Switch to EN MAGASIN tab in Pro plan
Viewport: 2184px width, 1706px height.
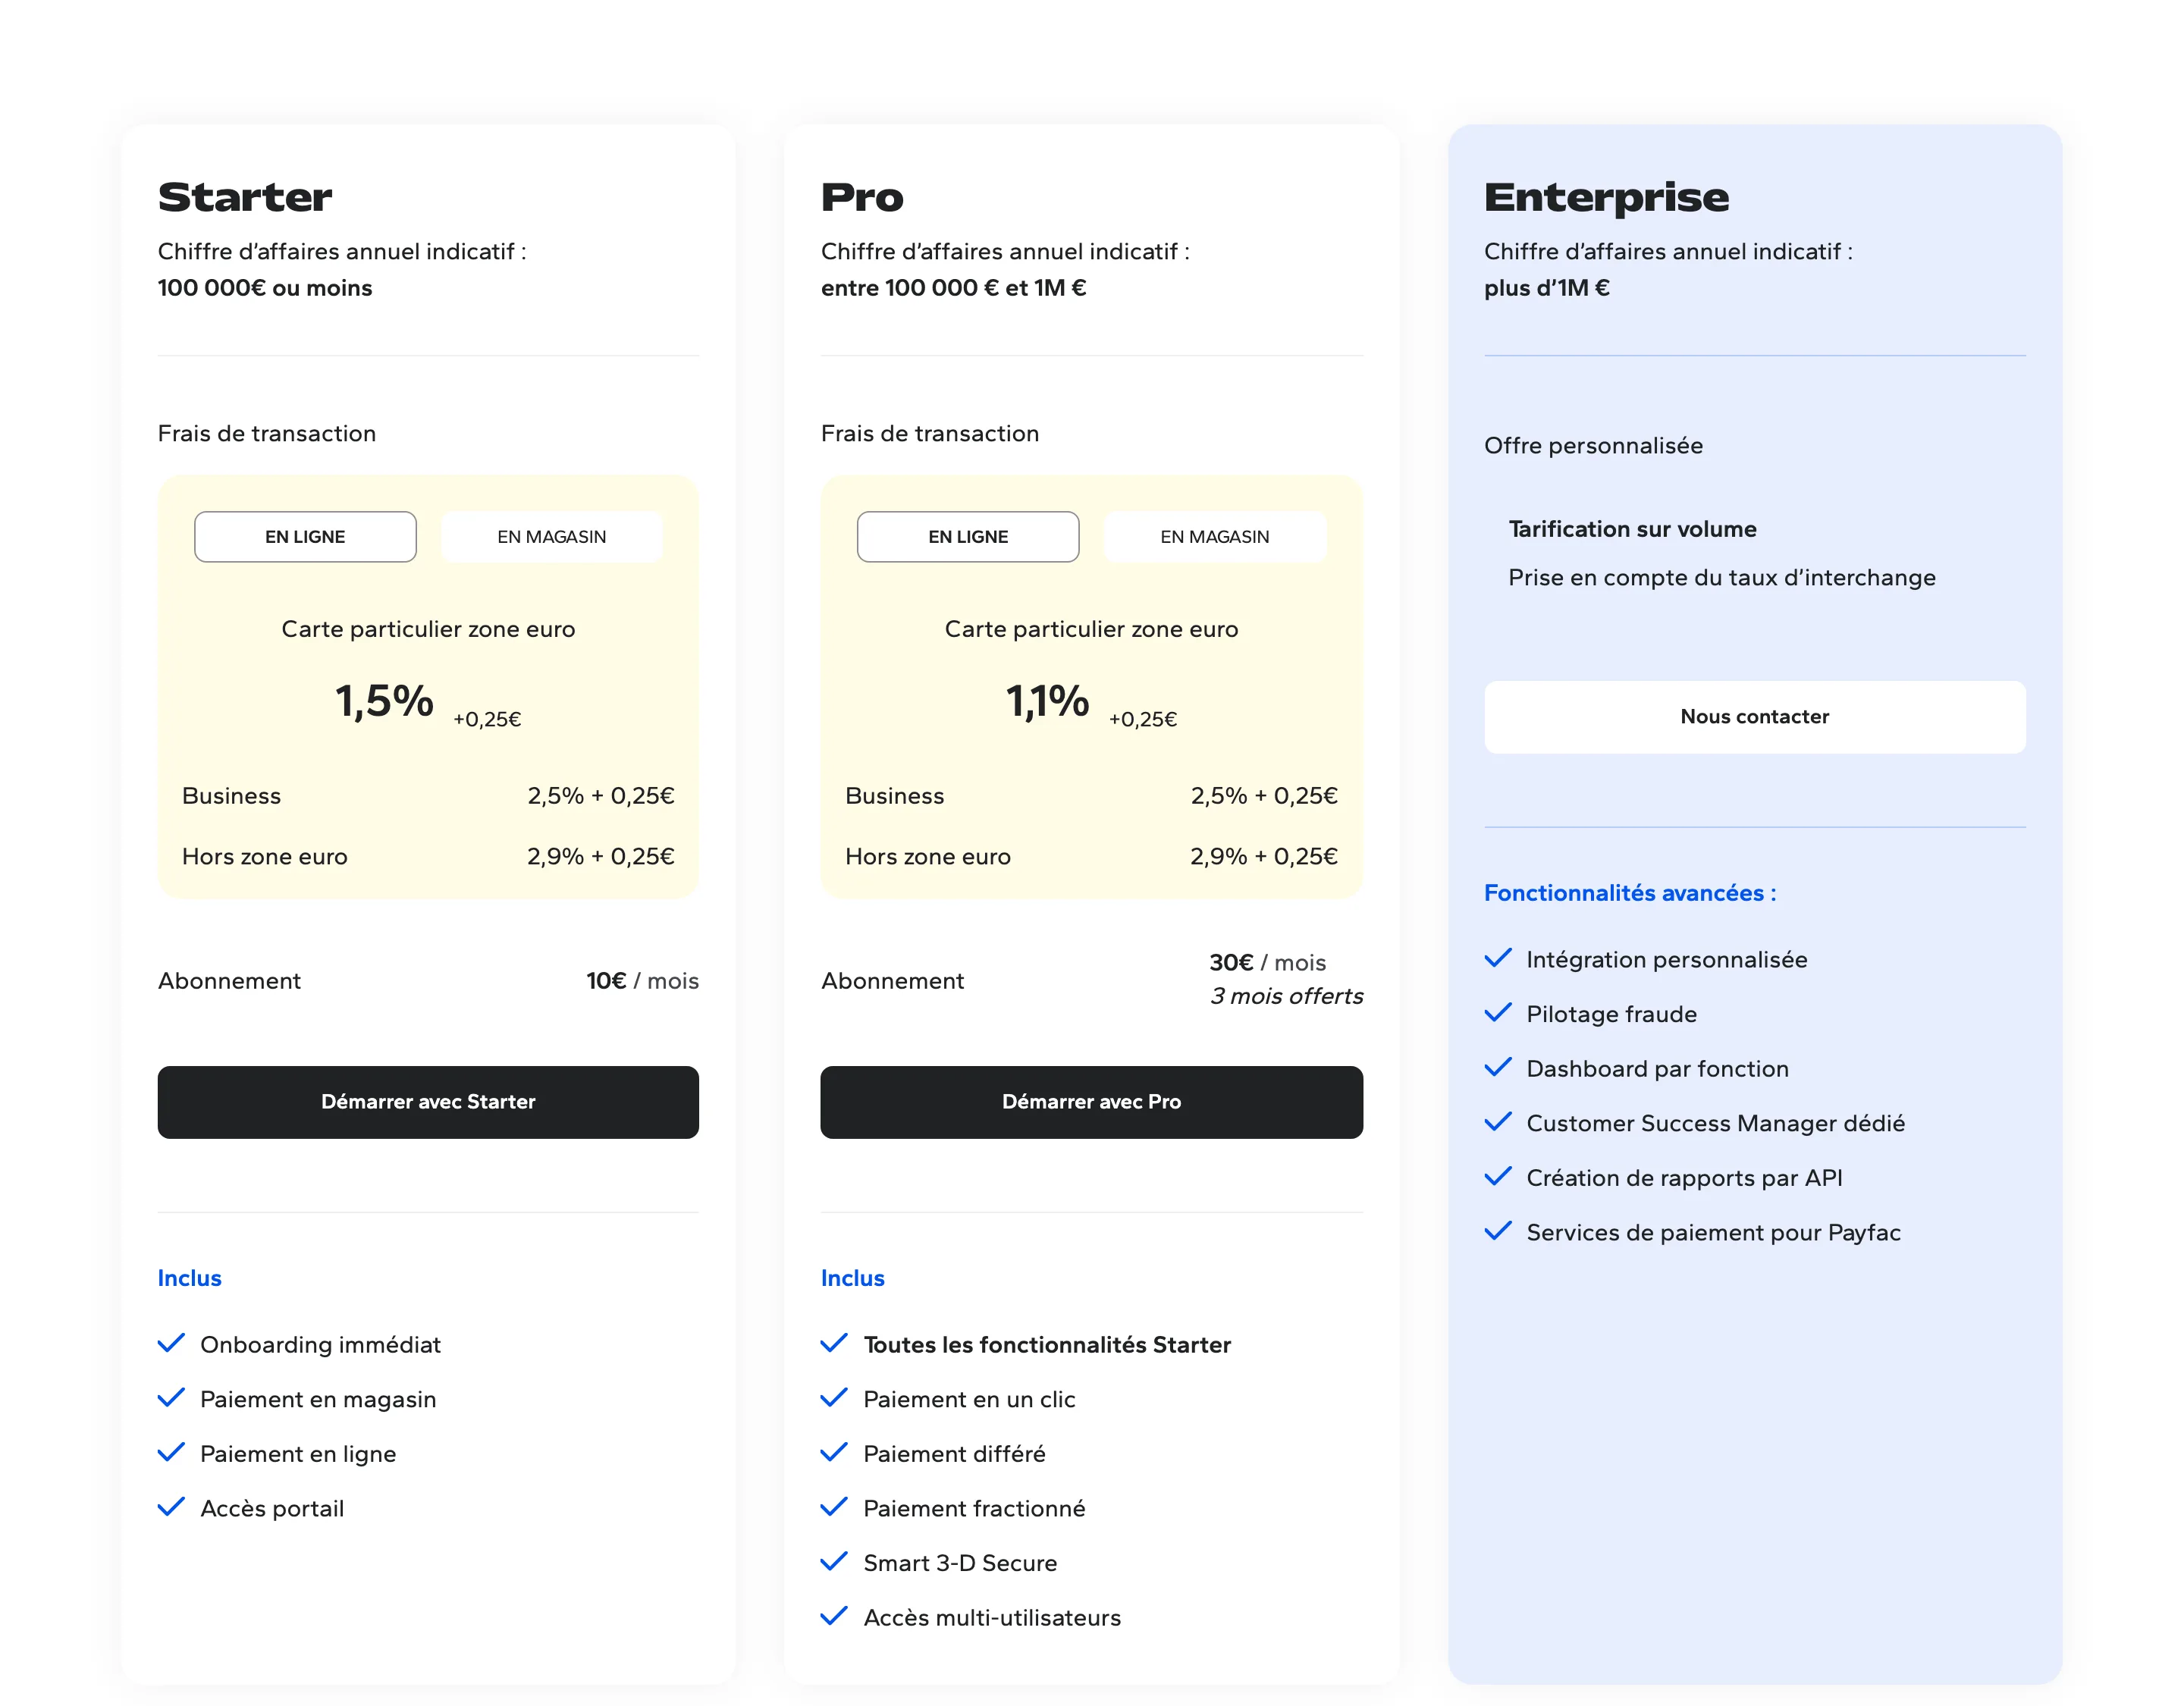1215,537
